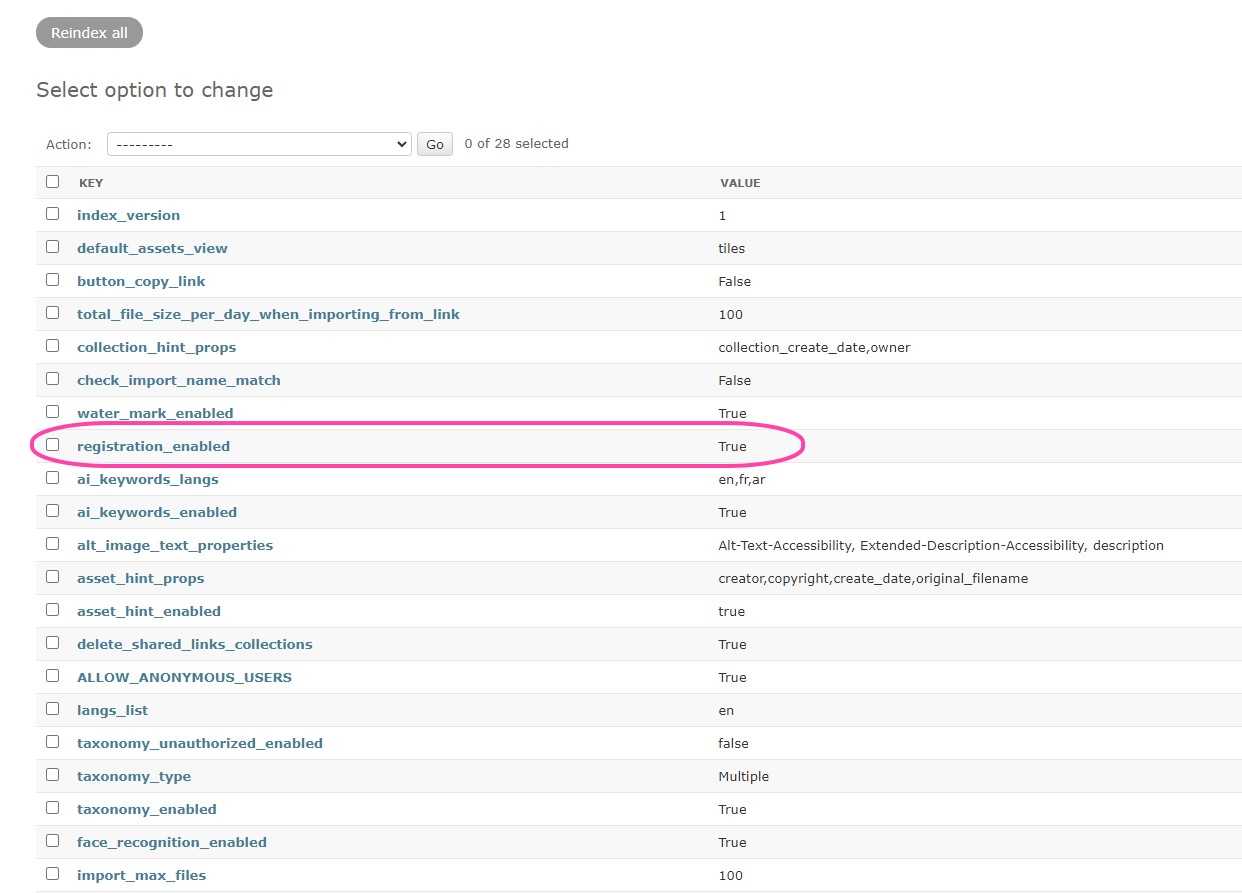Open the asset_hint_props option link
Screen dimensions: 1242x893
click(140, 578)
